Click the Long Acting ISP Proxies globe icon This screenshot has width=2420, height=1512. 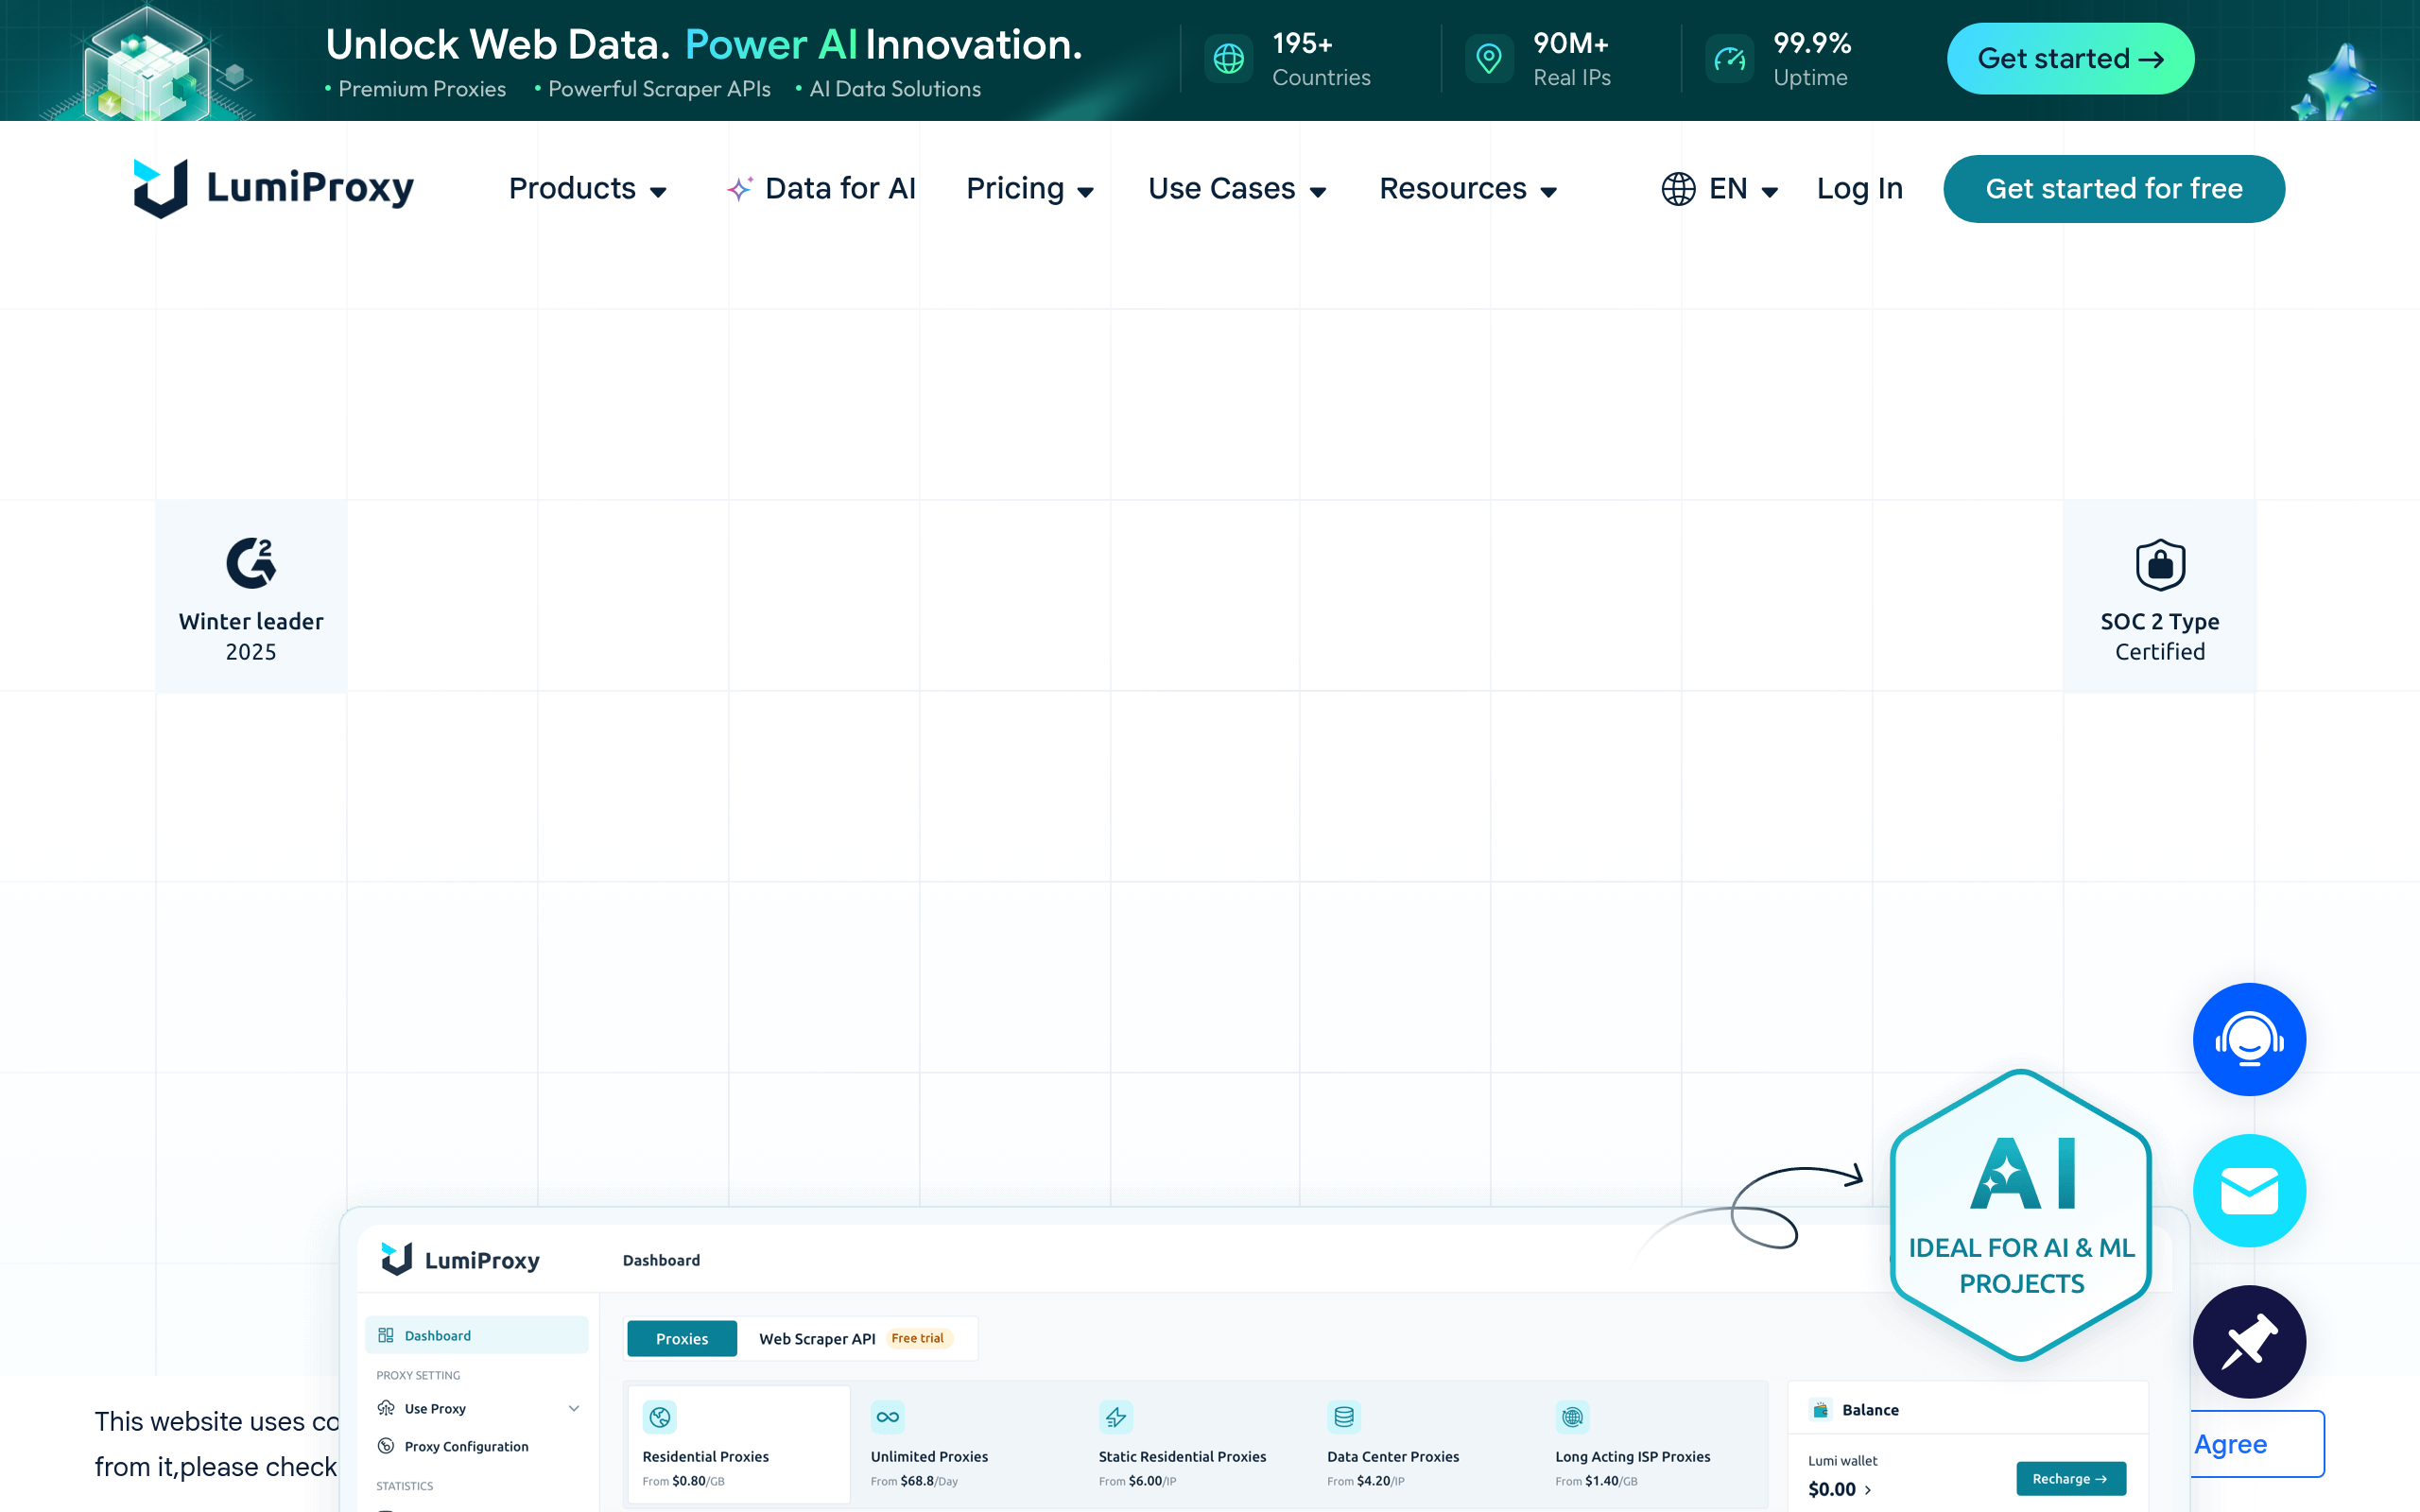coord(1572,1416)
